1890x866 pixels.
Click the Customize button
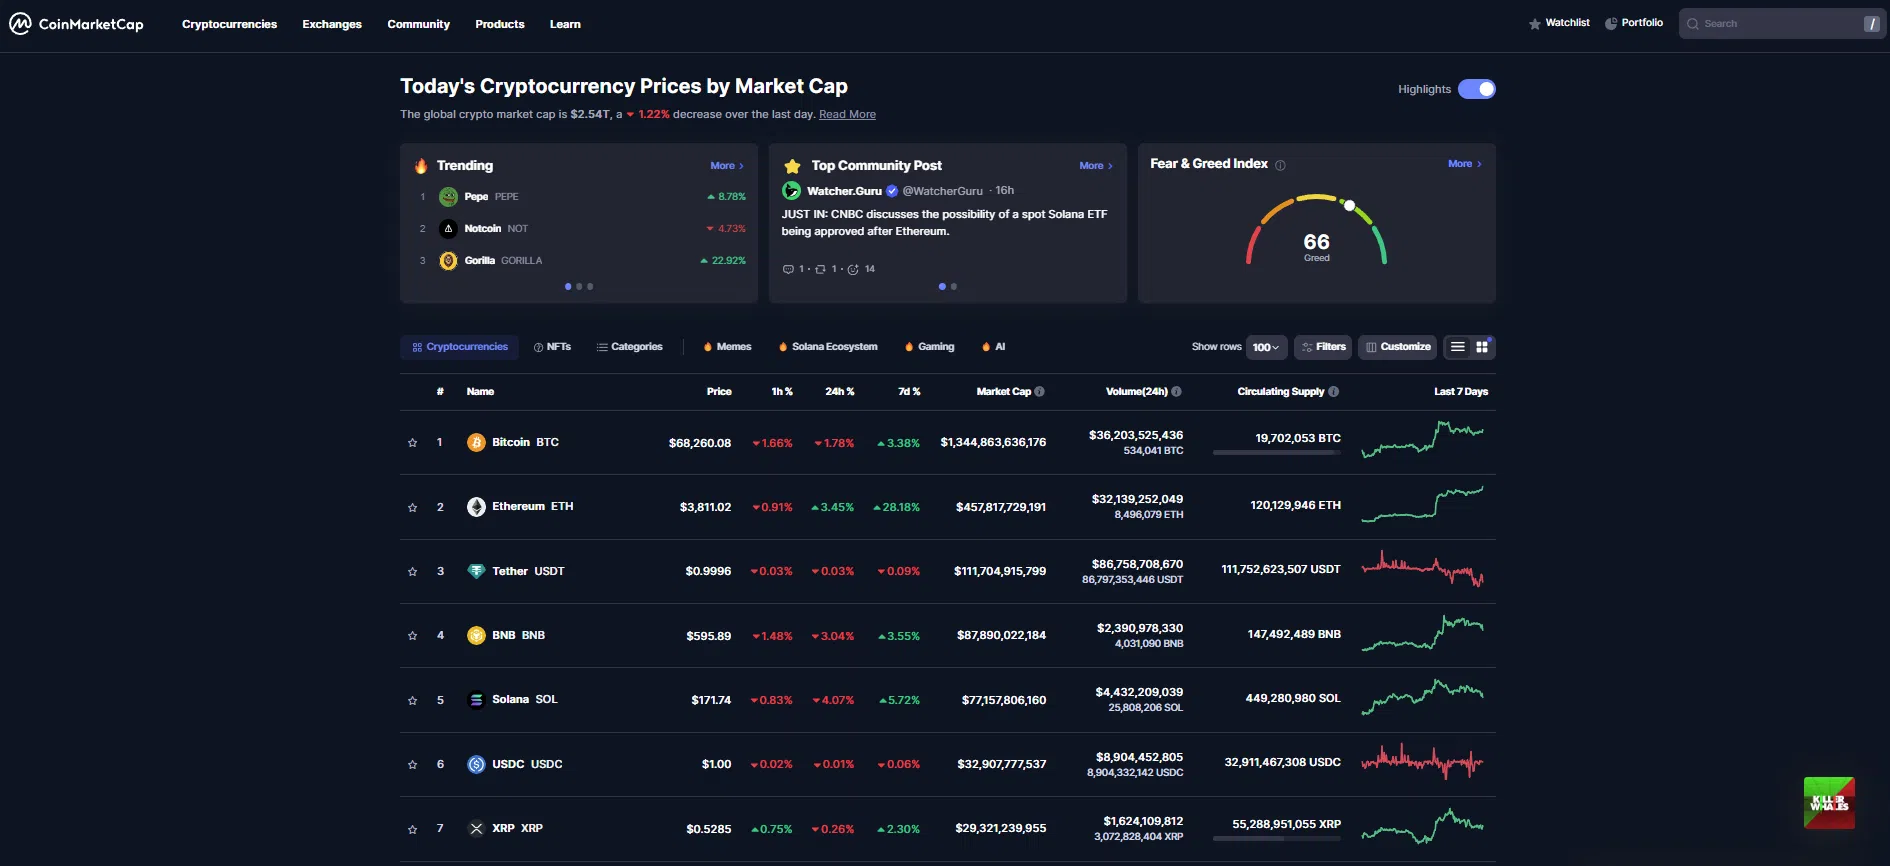(x=1398, y=347)
